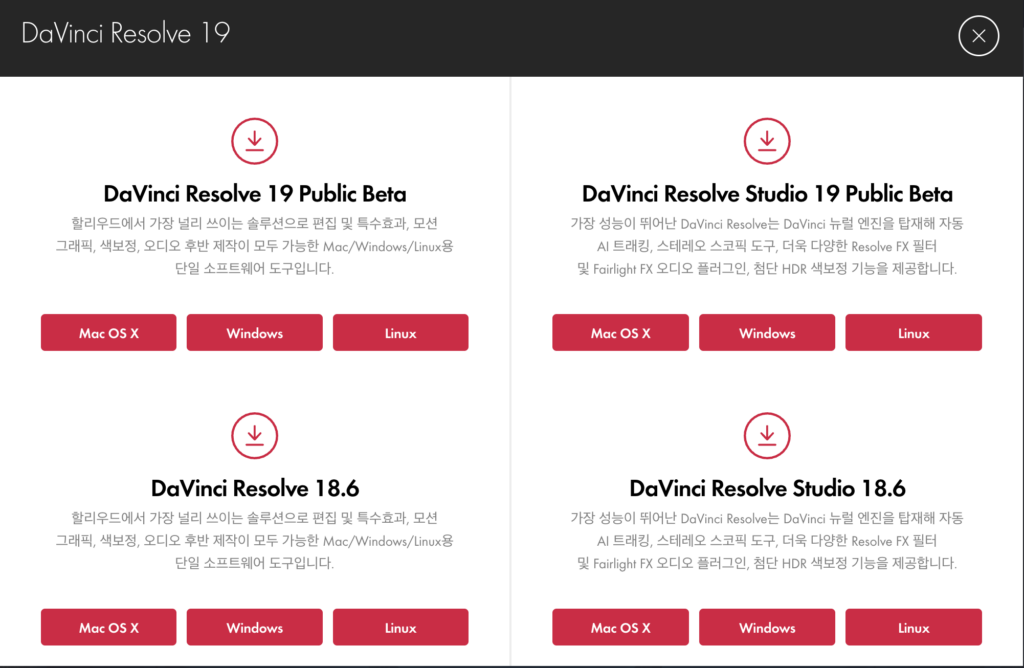The height and width of the screenshot is (668, 1024).
Task: Download Resolve Studio 18.6 for Linux
Action: pyautogui.click(x=913, y=628)
